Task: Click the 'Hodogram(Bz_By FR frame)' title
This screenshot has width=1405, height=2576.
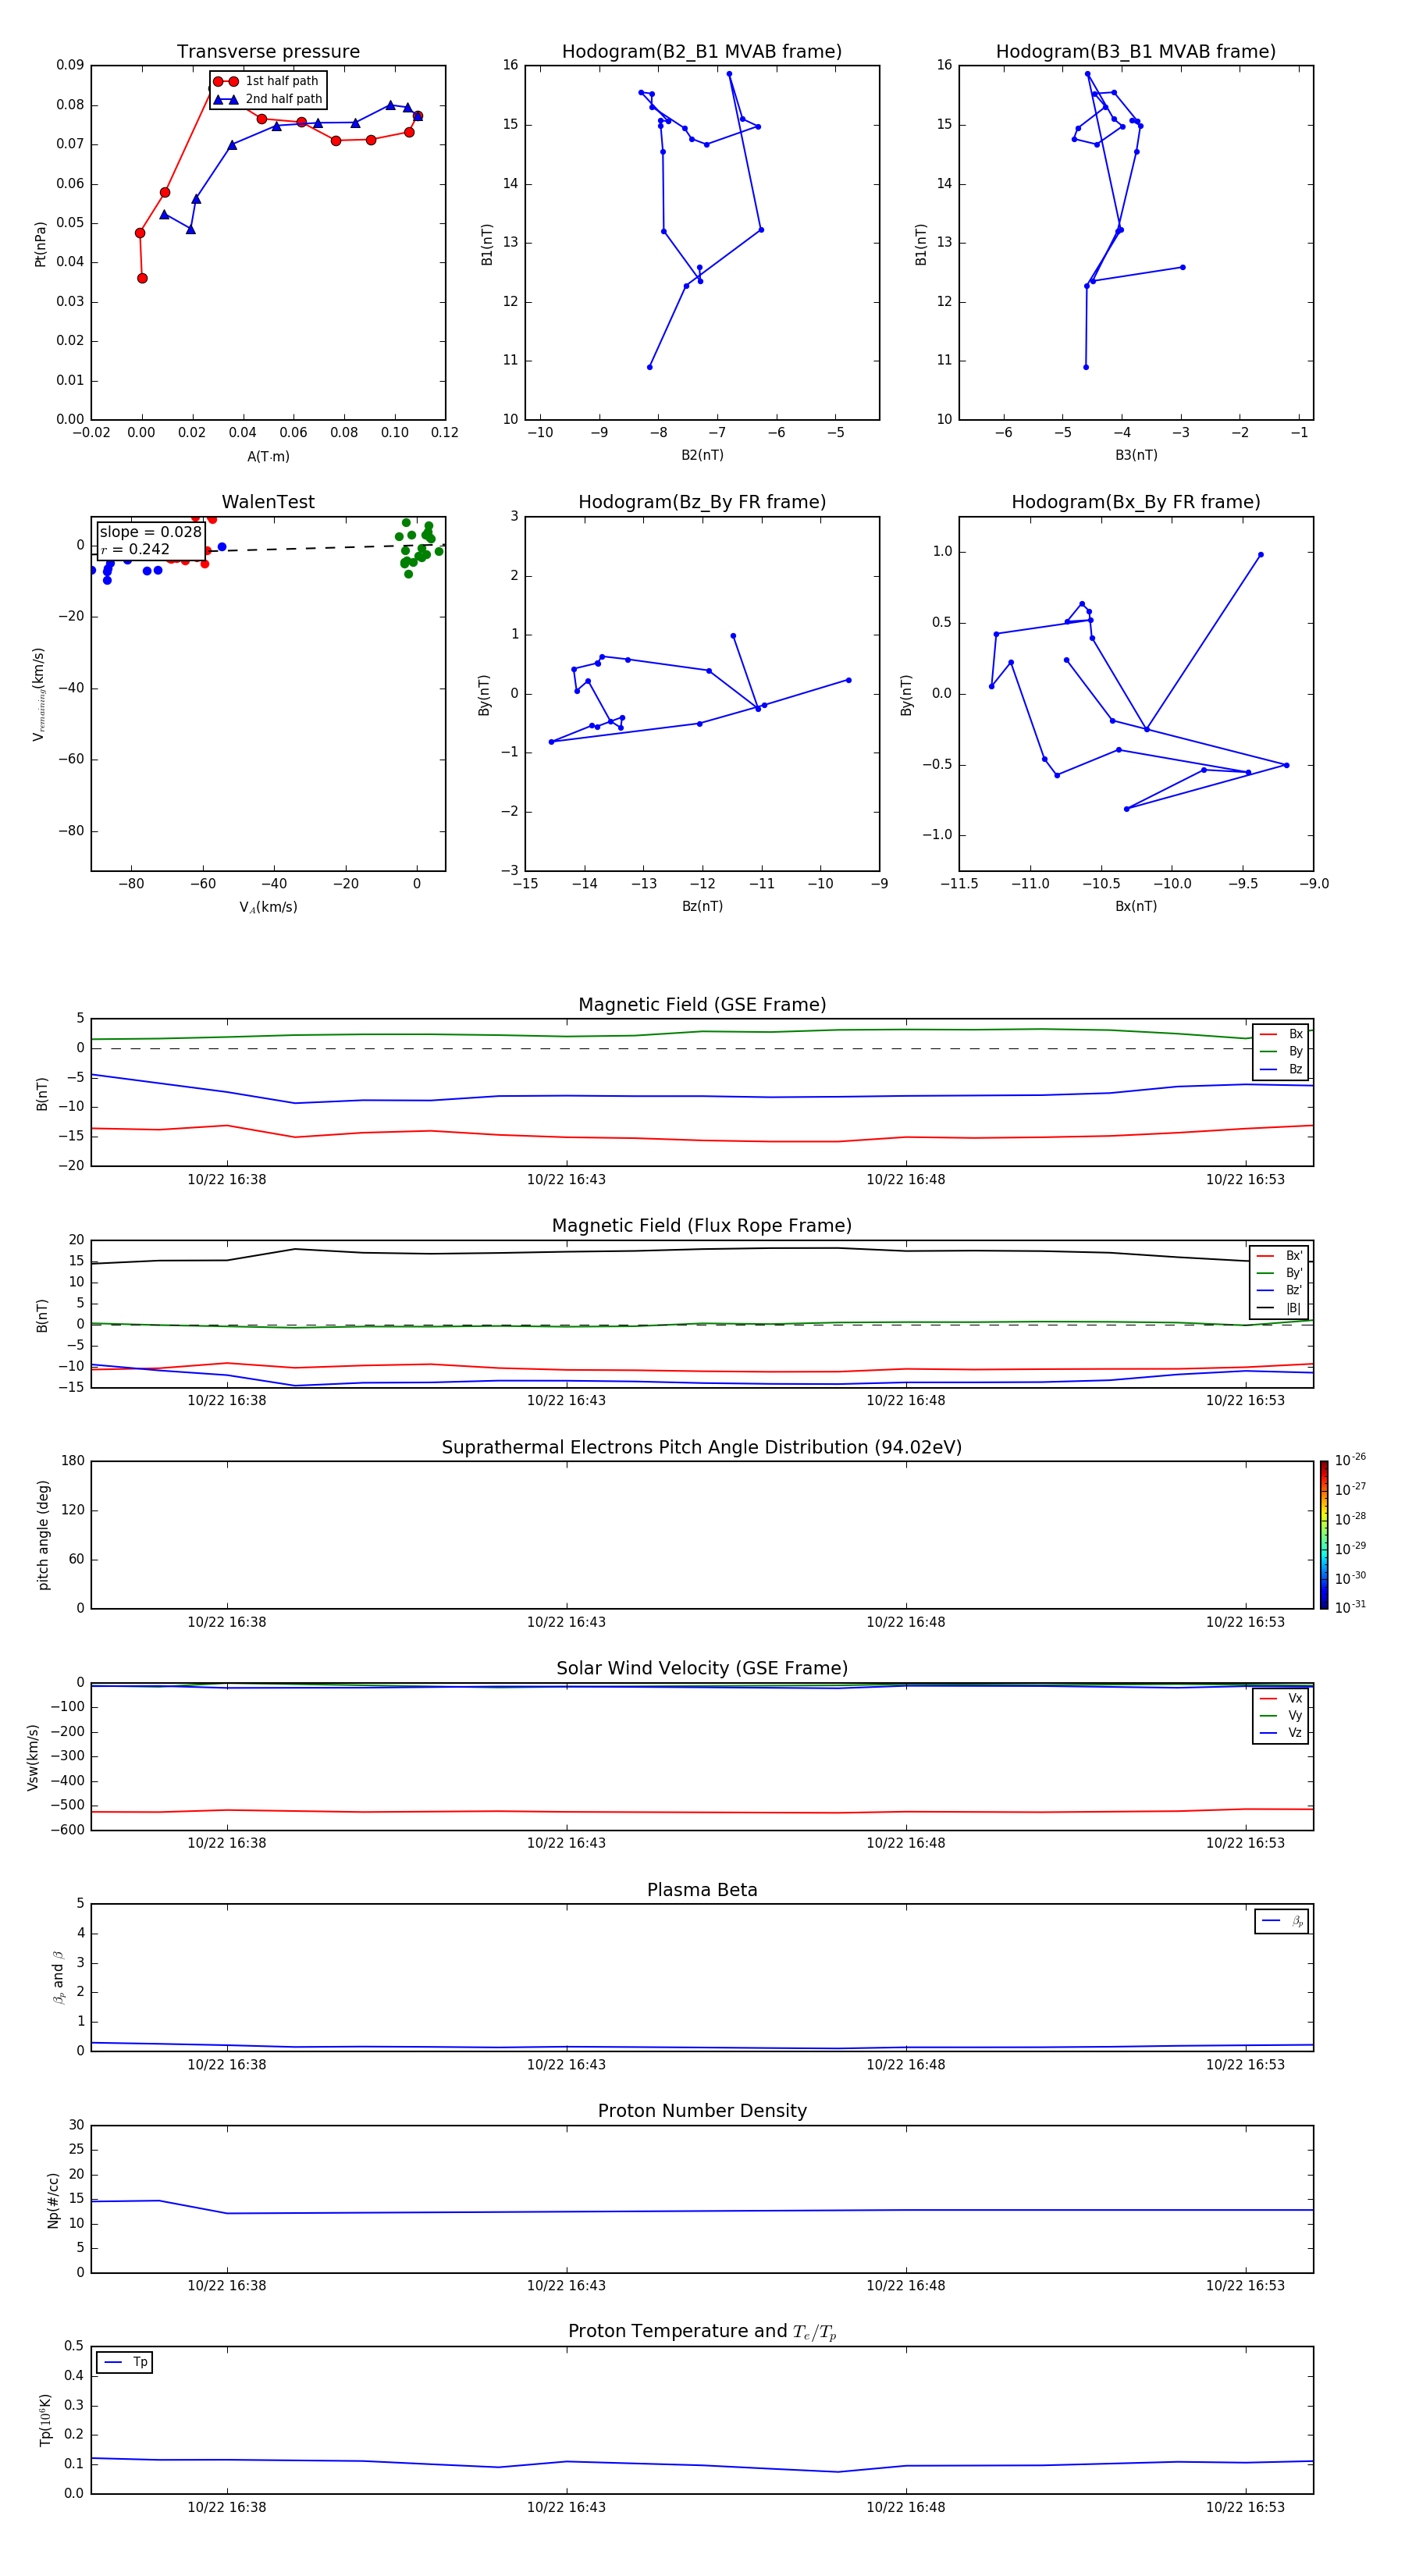Action: (x=702, y=502)
